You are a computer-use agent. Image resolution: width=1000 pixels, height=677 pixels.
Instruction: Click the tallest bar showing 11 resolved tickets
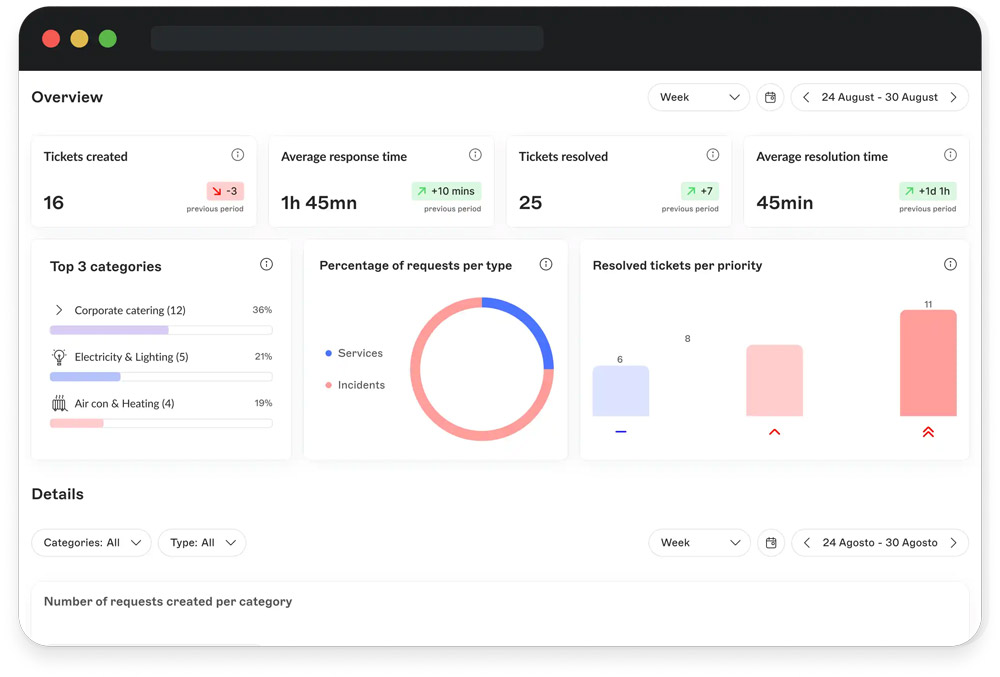click(x=928, y=363)
